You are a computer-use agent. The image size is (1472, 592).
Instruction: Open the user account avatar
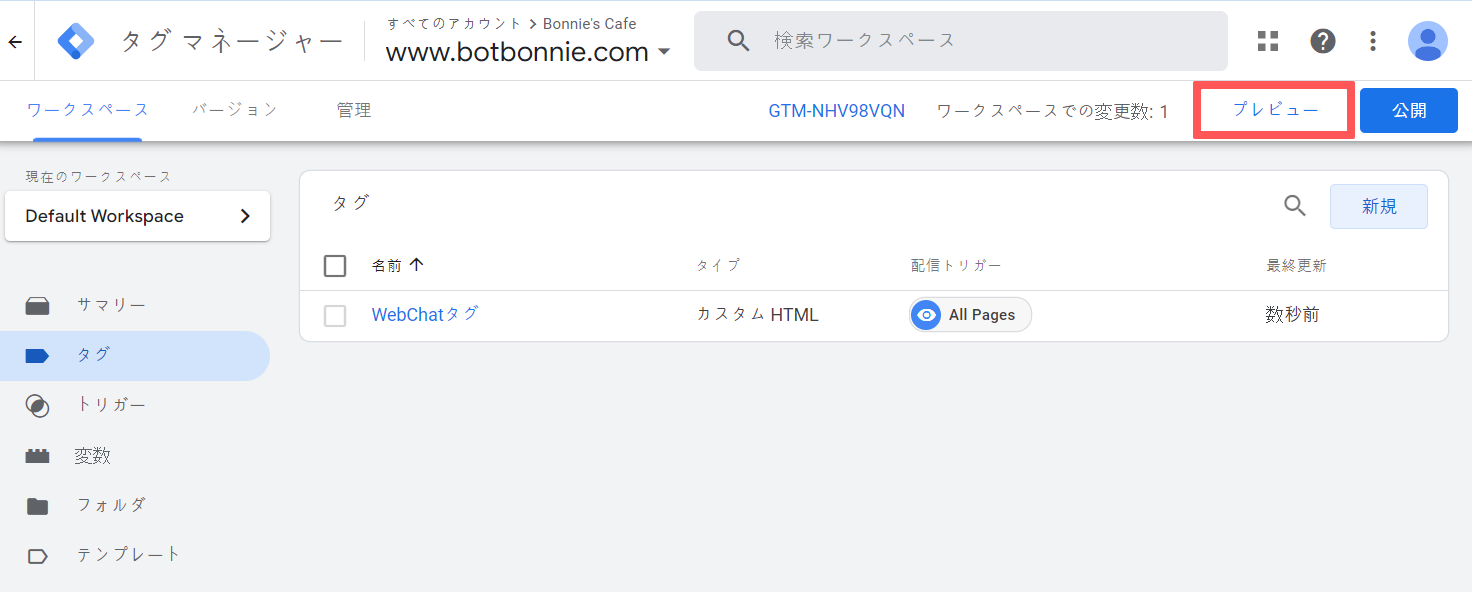(x=1427, y=41)
